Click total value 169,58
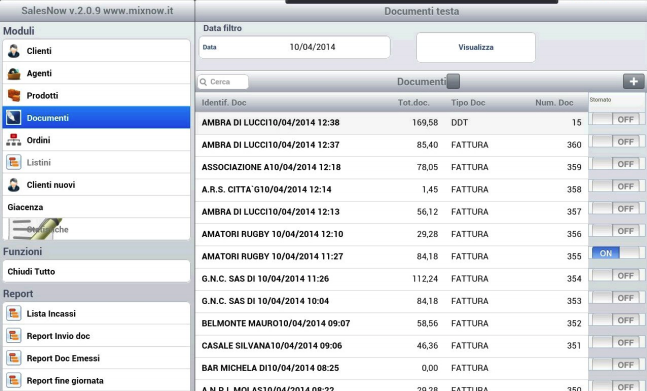Viewport: 647px width, 391px height. (425, 122)
